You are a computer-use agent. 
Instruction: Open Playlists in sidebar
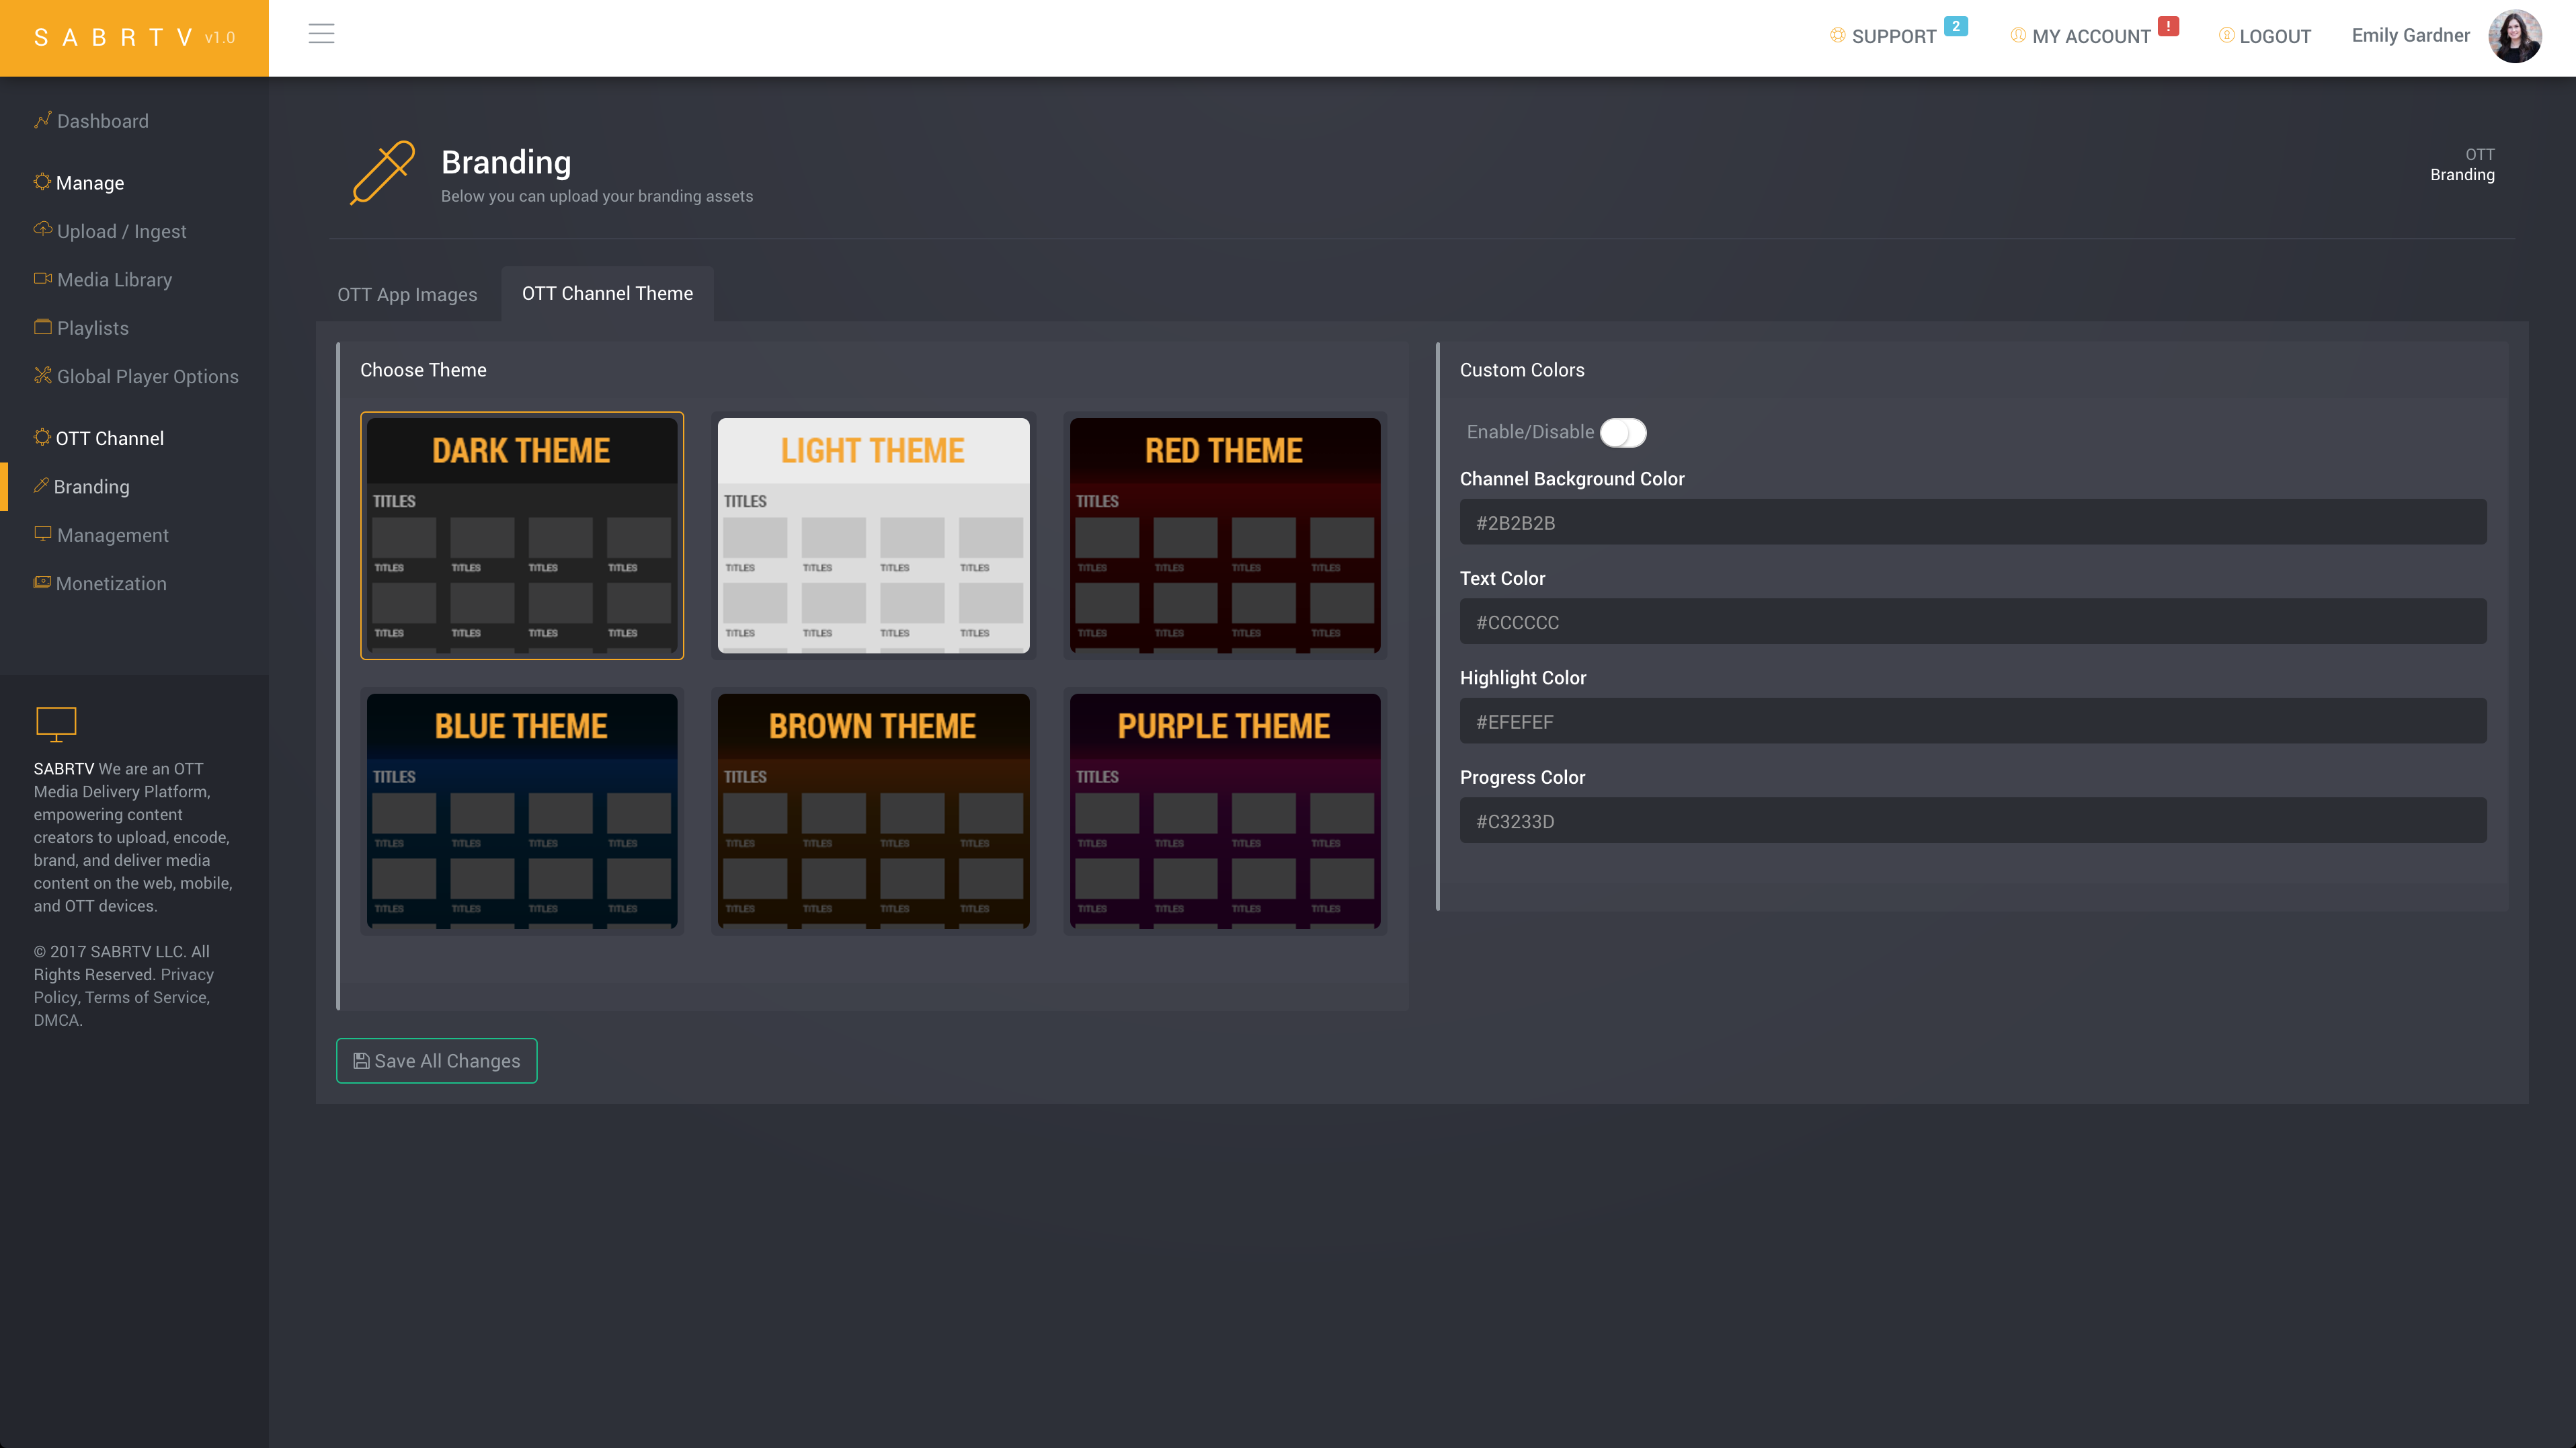pyautogui.click(x=92, y=328)
